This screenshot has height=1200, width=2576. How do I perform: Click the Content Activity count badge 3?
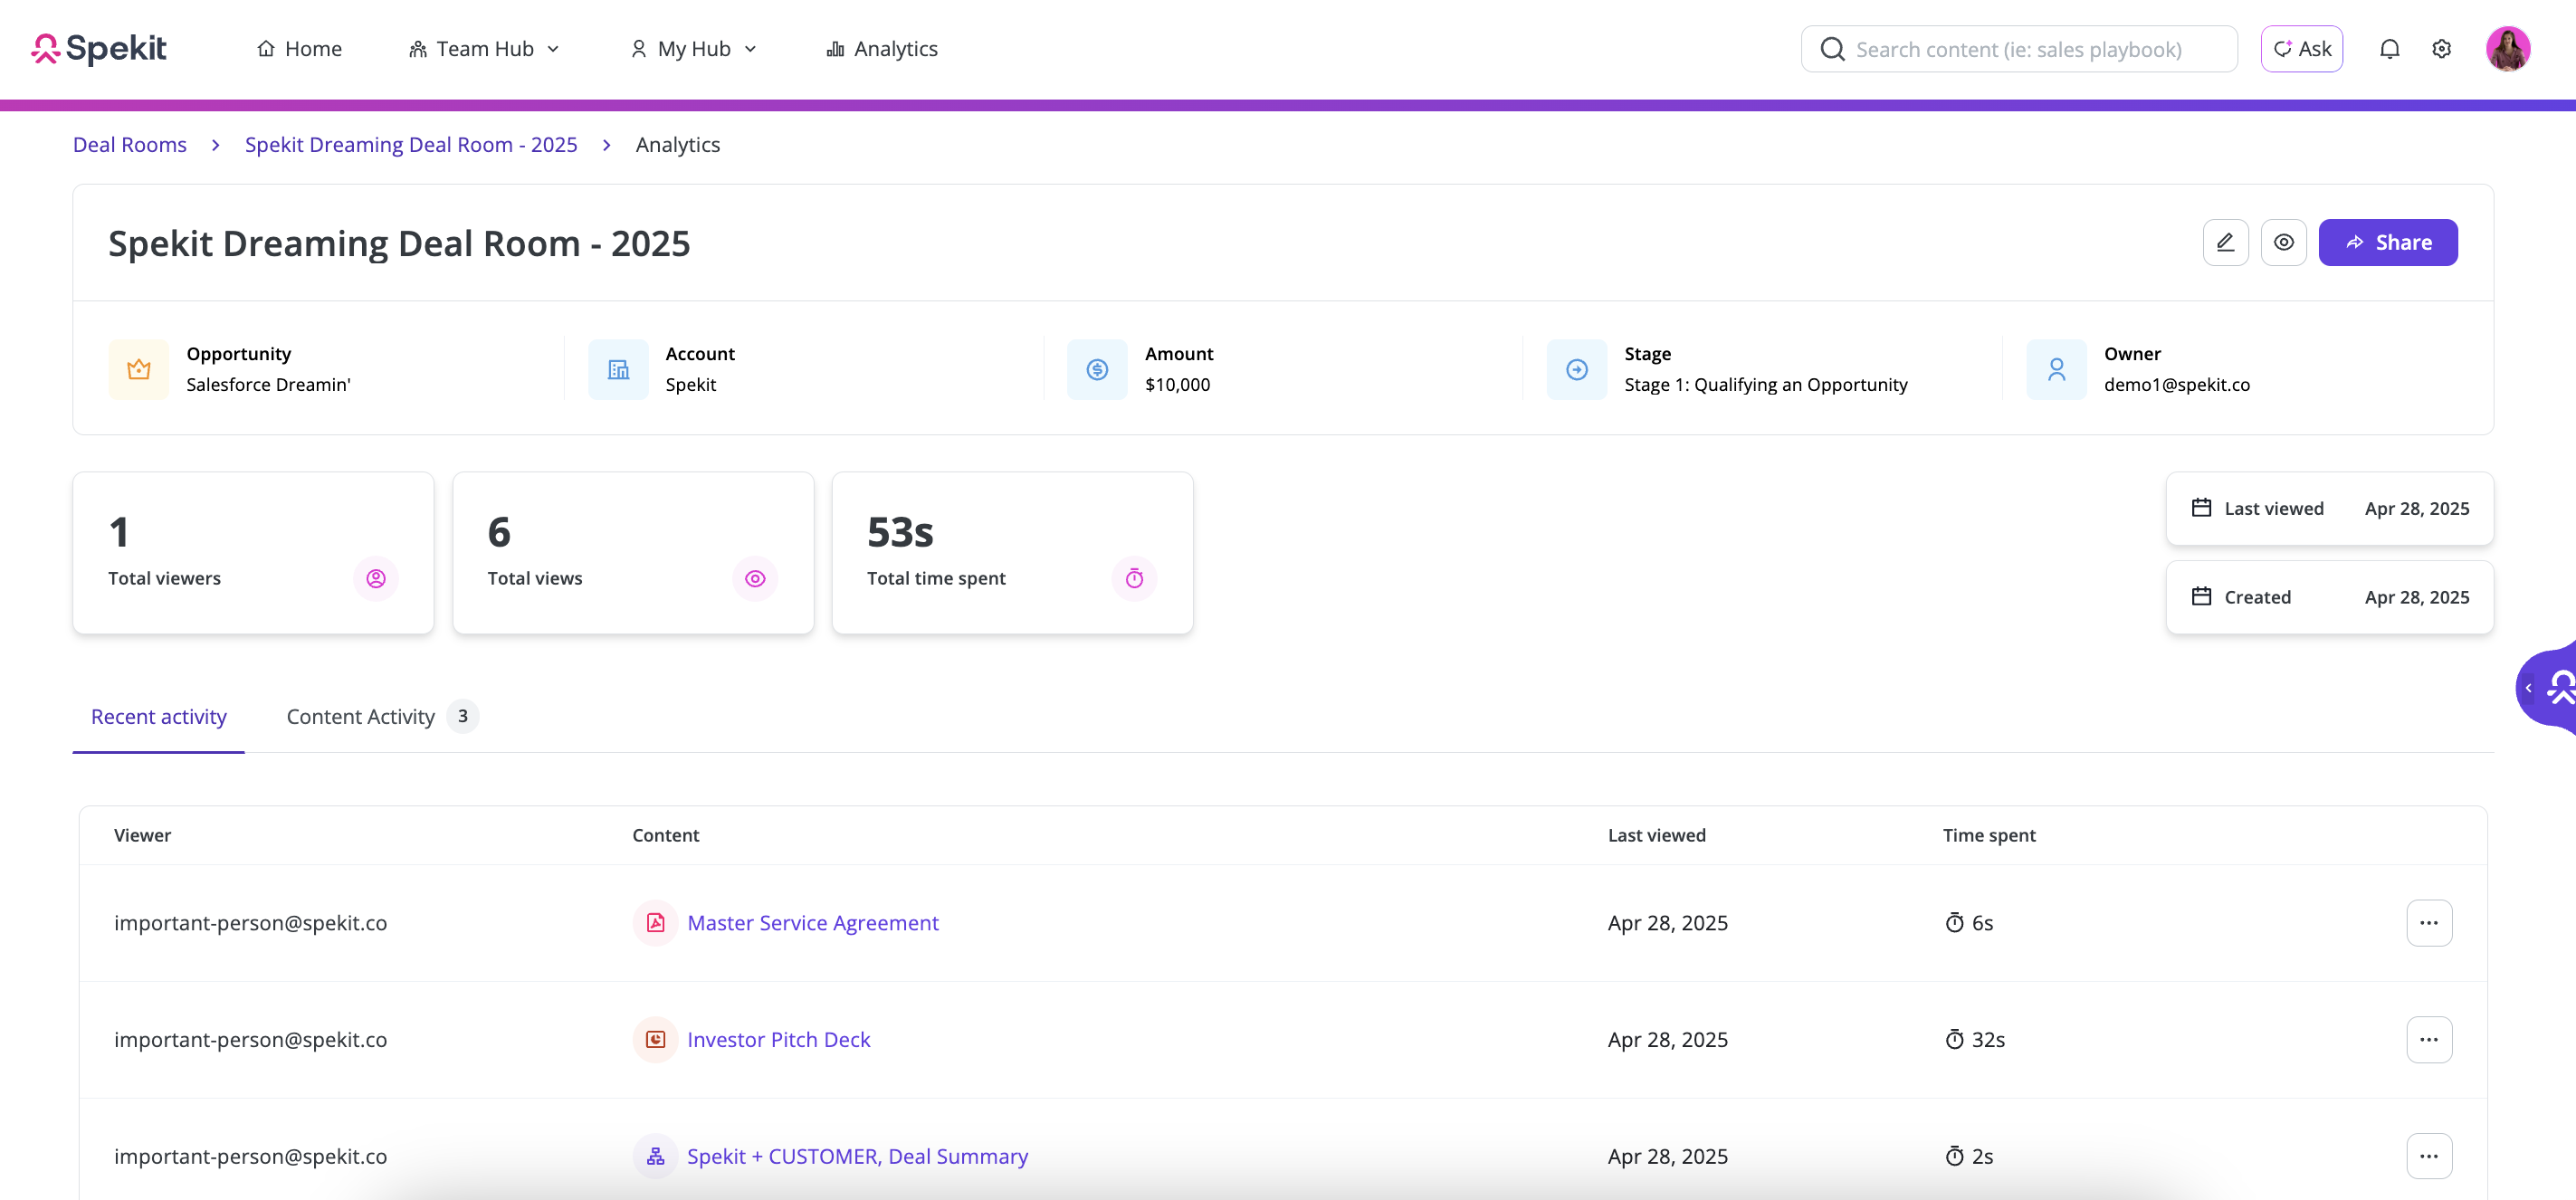click(x=462, y=716)
